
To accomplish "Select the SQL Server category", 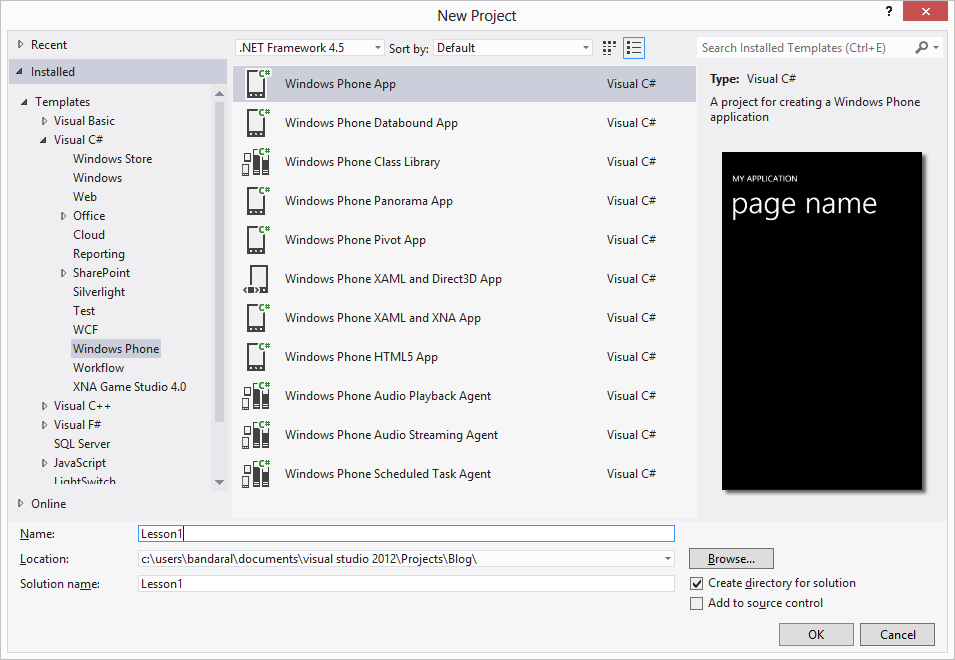I will point(82,444).
